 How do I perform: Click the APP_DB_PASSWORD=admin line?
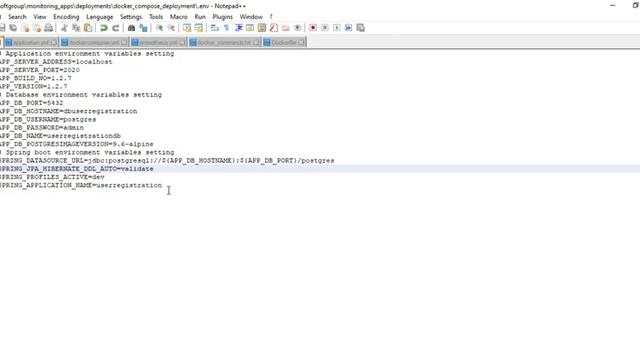click(42, 128)
